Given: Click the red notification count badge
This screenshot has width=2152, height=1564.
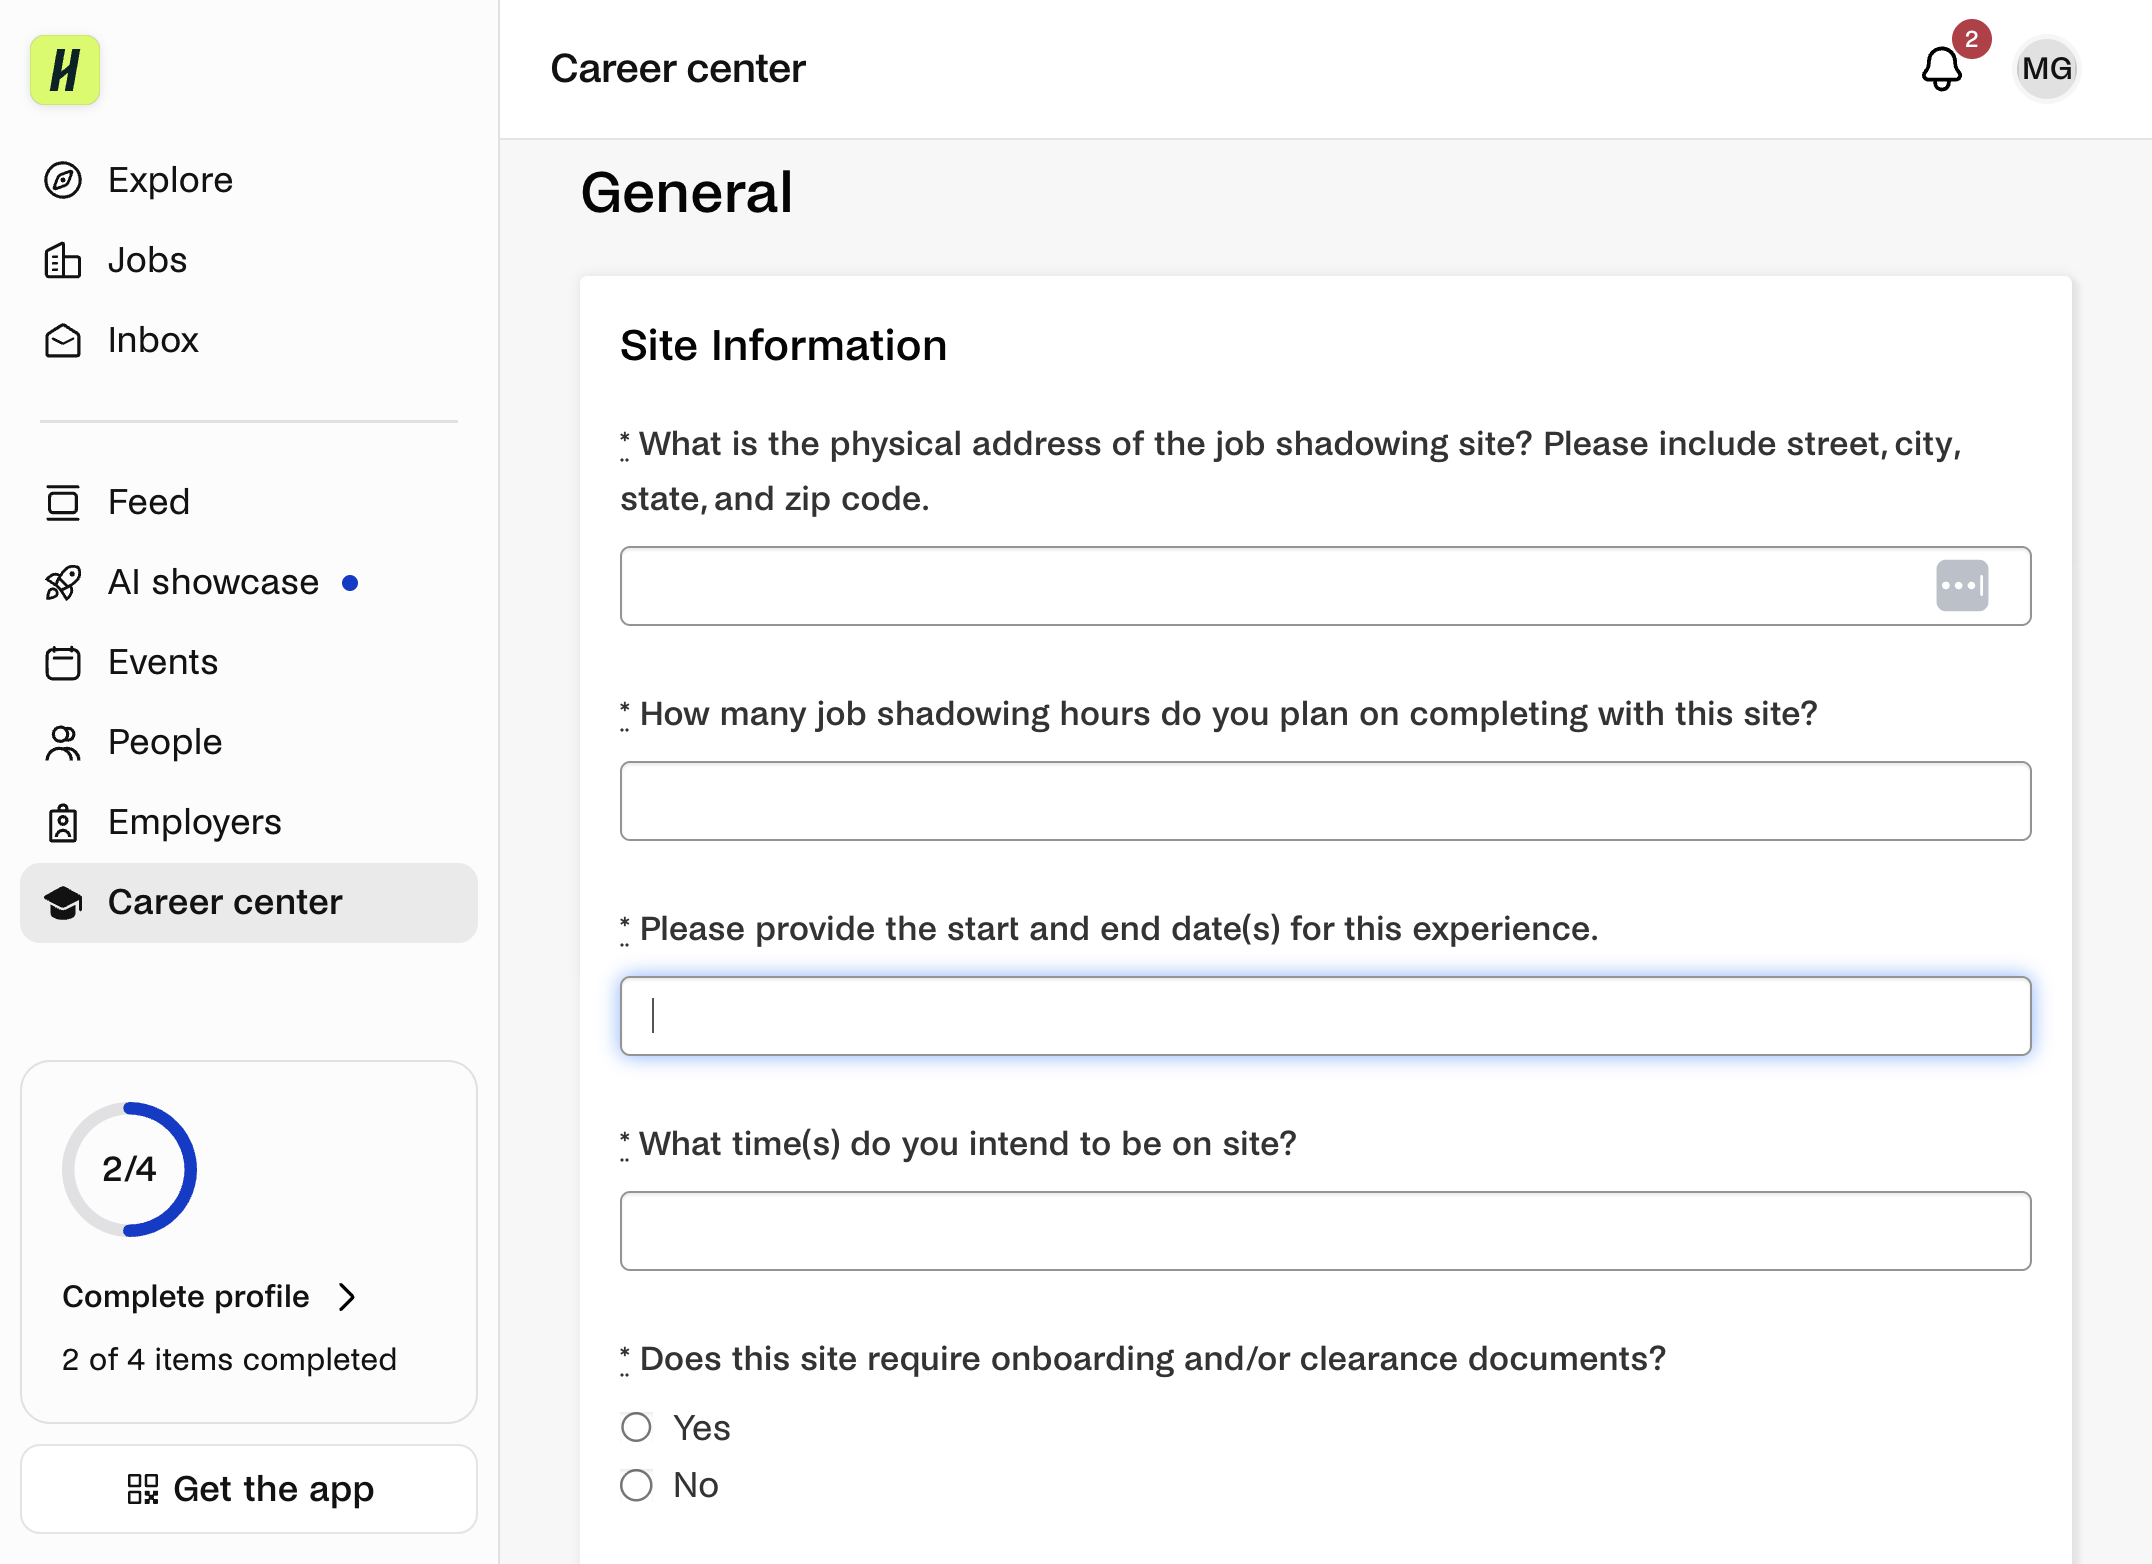Looking at the screenshot, I should click(x=1971, y=39).
